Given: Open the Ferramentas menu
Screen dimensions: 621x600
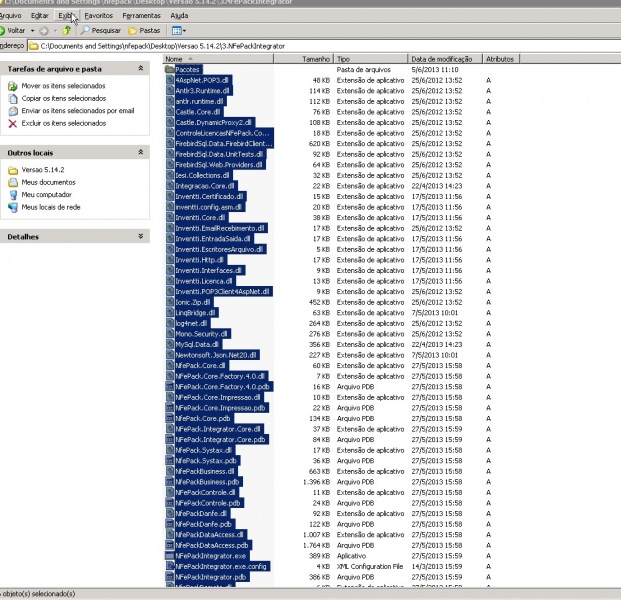Looking at the screenshot, I should pyautogui.click(x=141, y=16).
